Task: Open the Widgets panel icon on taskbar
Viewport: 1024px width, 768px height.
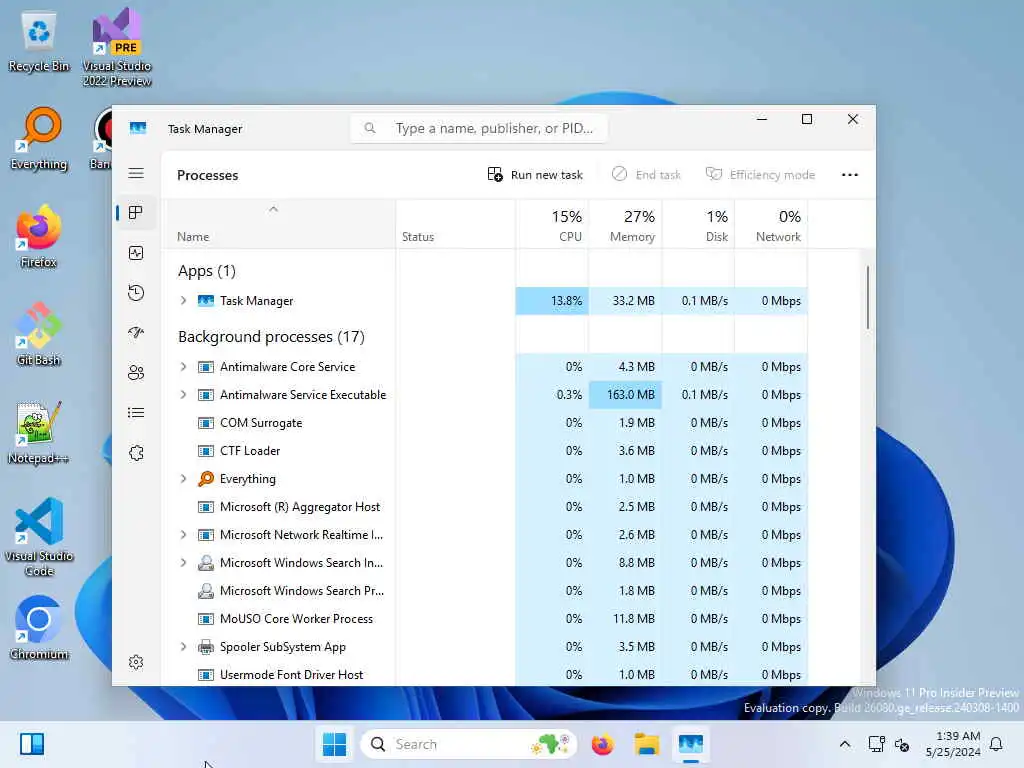Action: 31,744
